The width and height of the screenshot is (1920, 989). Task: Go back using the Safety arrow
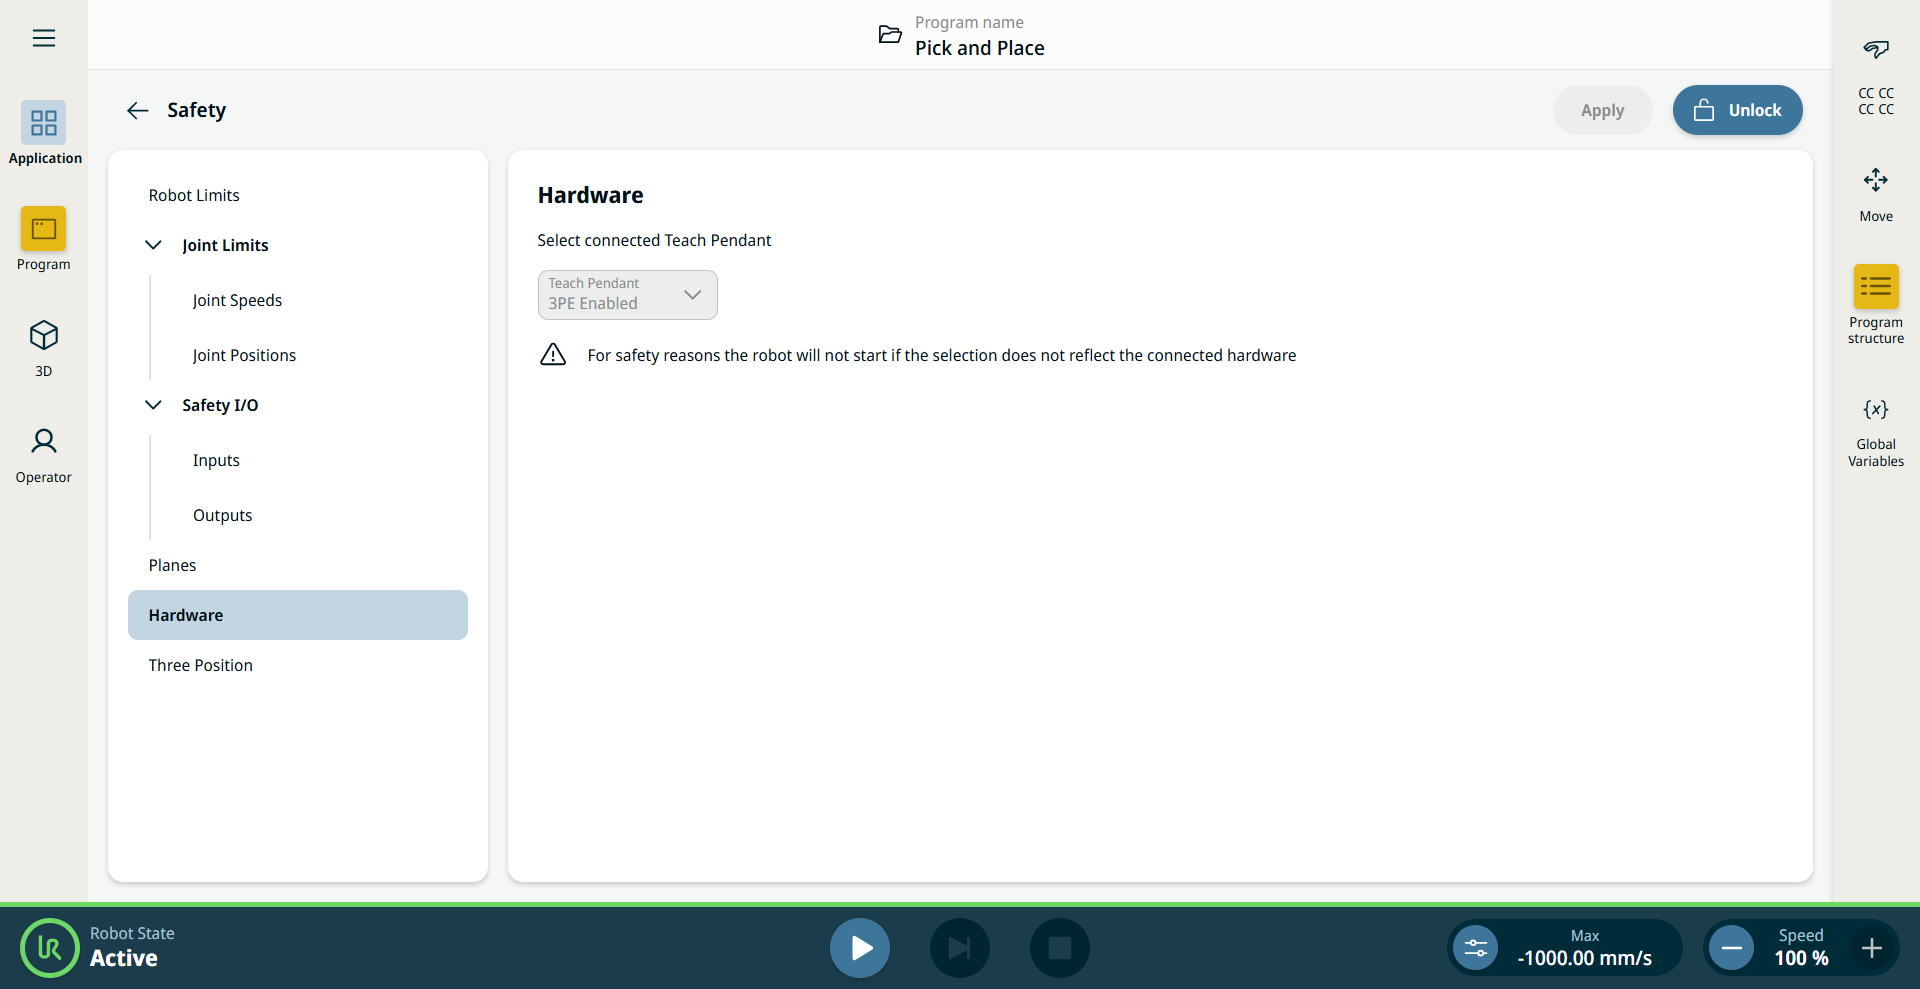click(138, 111)
